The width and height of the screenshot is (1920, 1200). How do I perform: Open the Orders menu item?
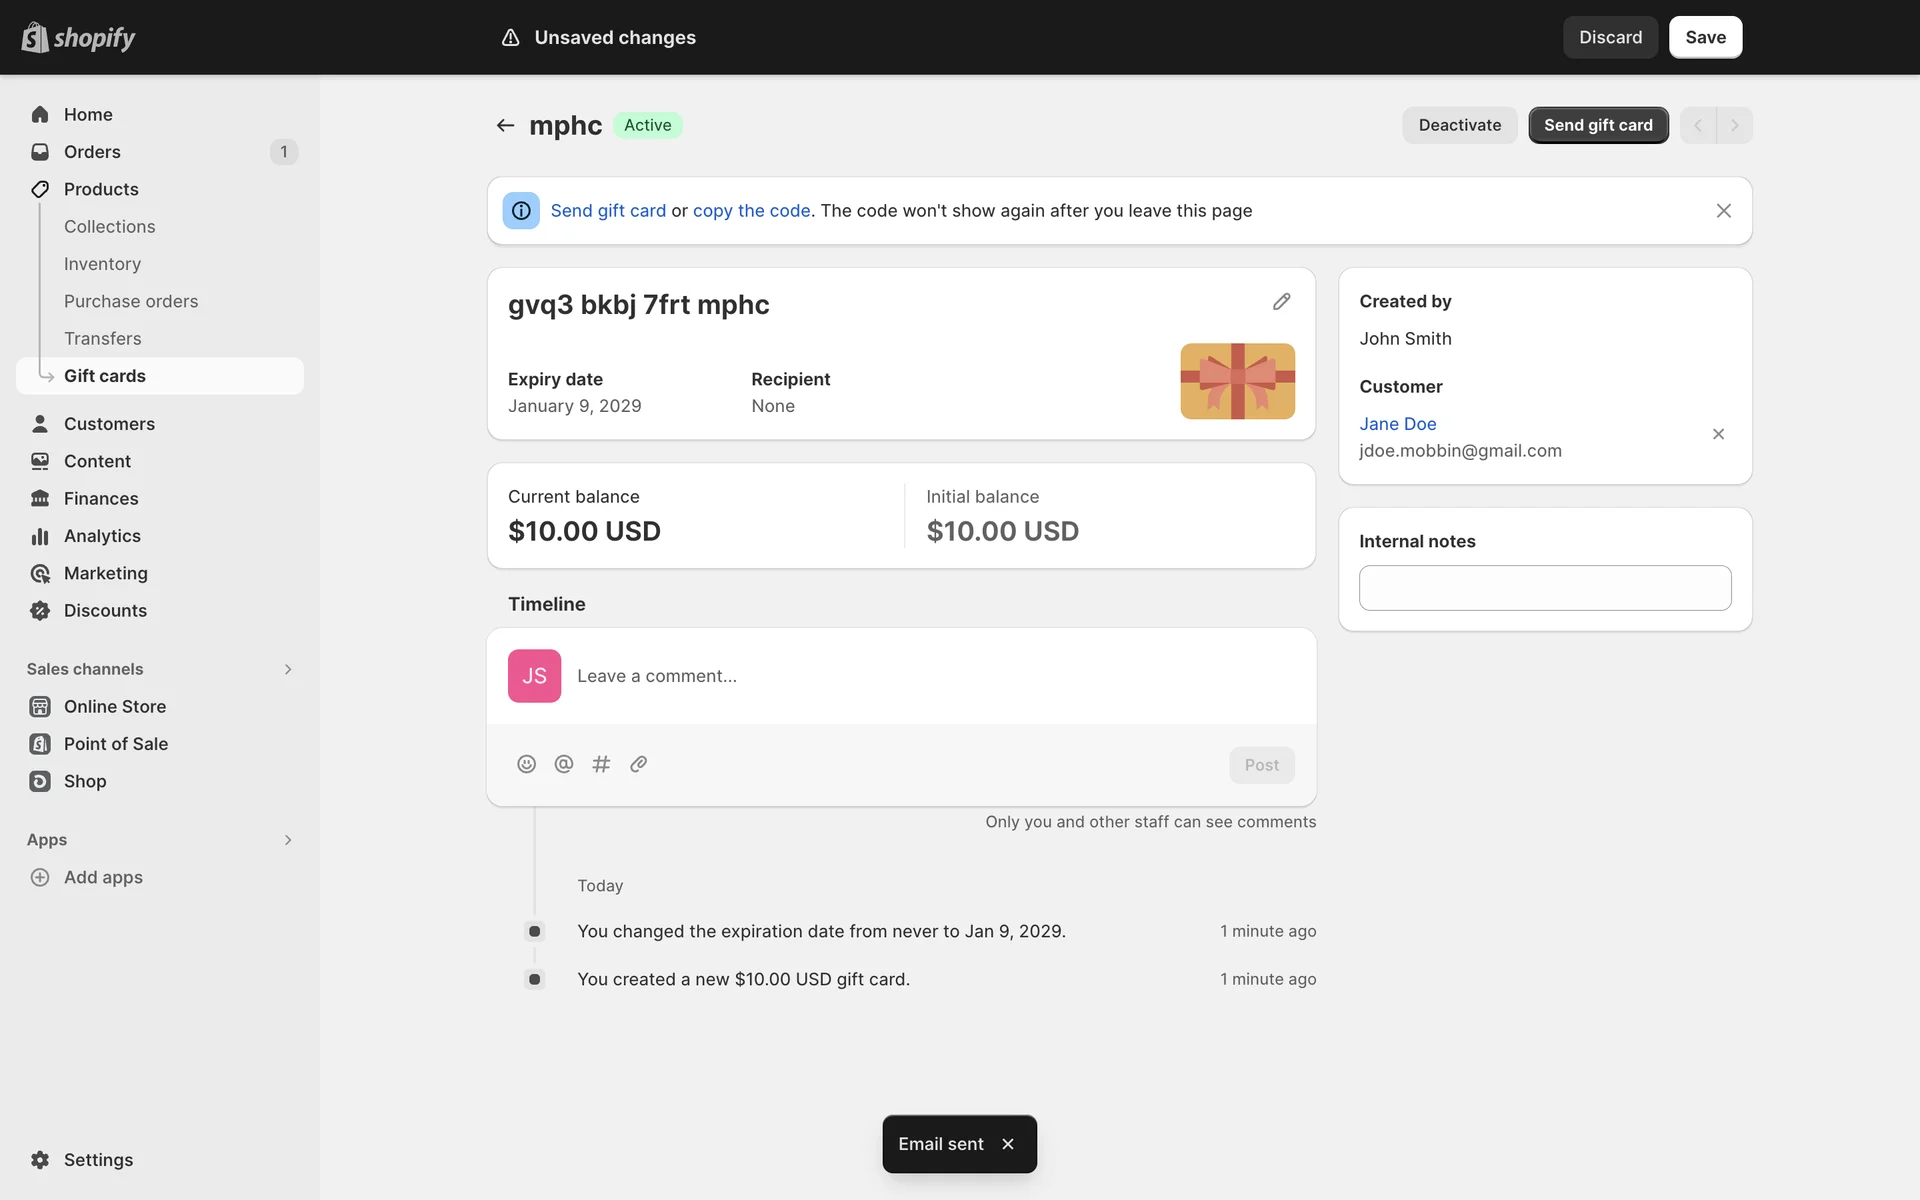[92, 152]
